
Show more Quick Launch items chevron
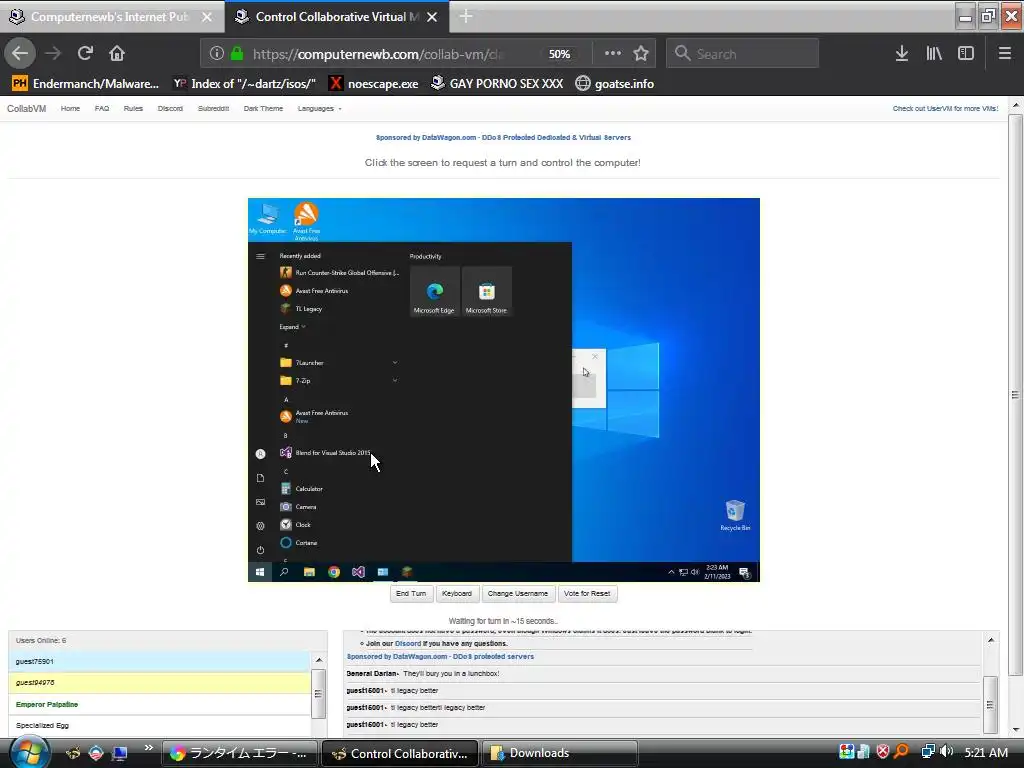[x=148, y=747]
